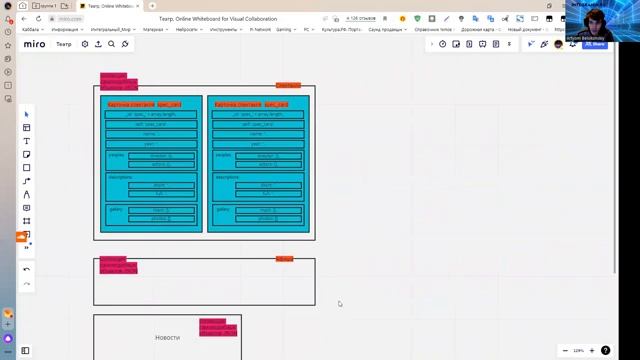Go back in the browser
Screen dimensions: 640x360
point(24,19)
